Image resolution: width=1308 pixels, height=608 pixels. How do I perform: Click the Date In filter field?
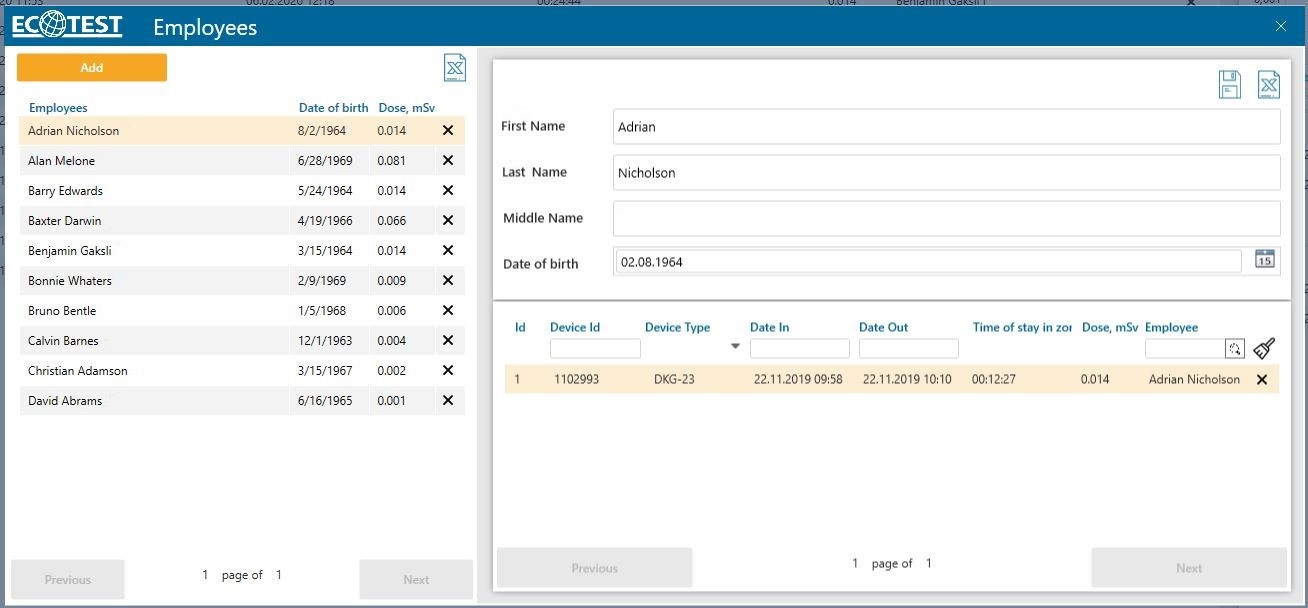tap(799, 349)
